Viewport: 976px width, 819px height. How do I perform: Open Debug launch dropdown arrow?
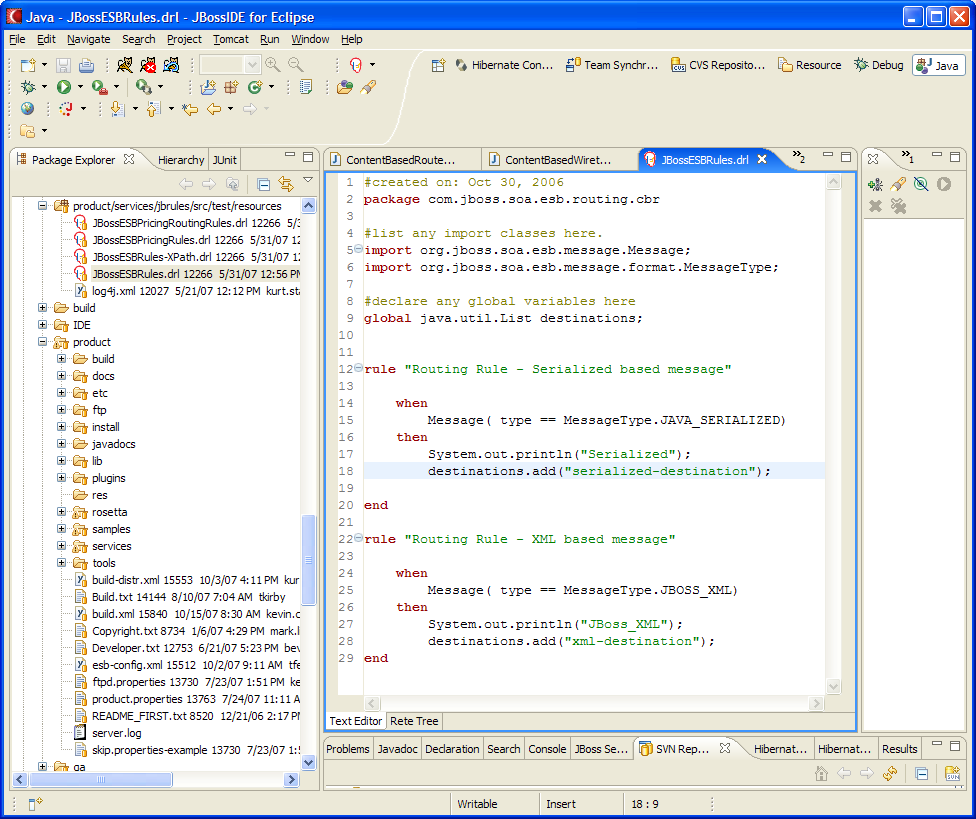pos(44,87)
